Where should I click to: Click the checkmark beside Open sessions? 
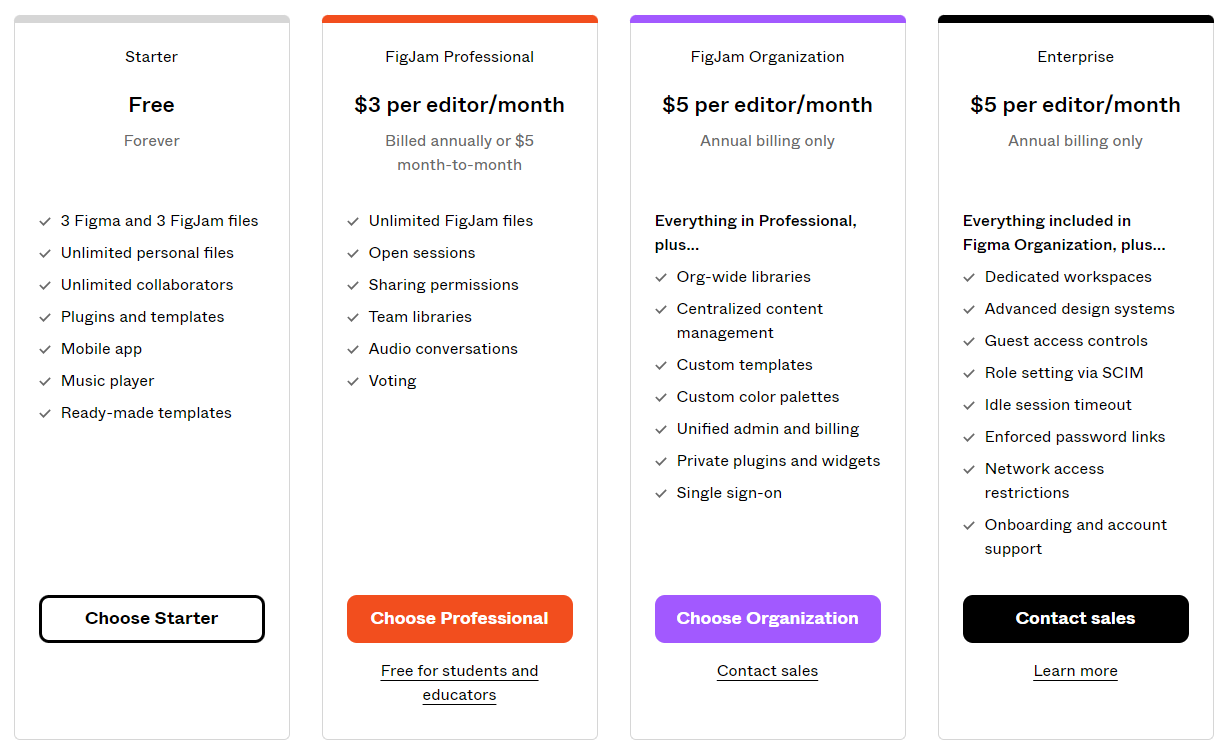coord(353,254)
